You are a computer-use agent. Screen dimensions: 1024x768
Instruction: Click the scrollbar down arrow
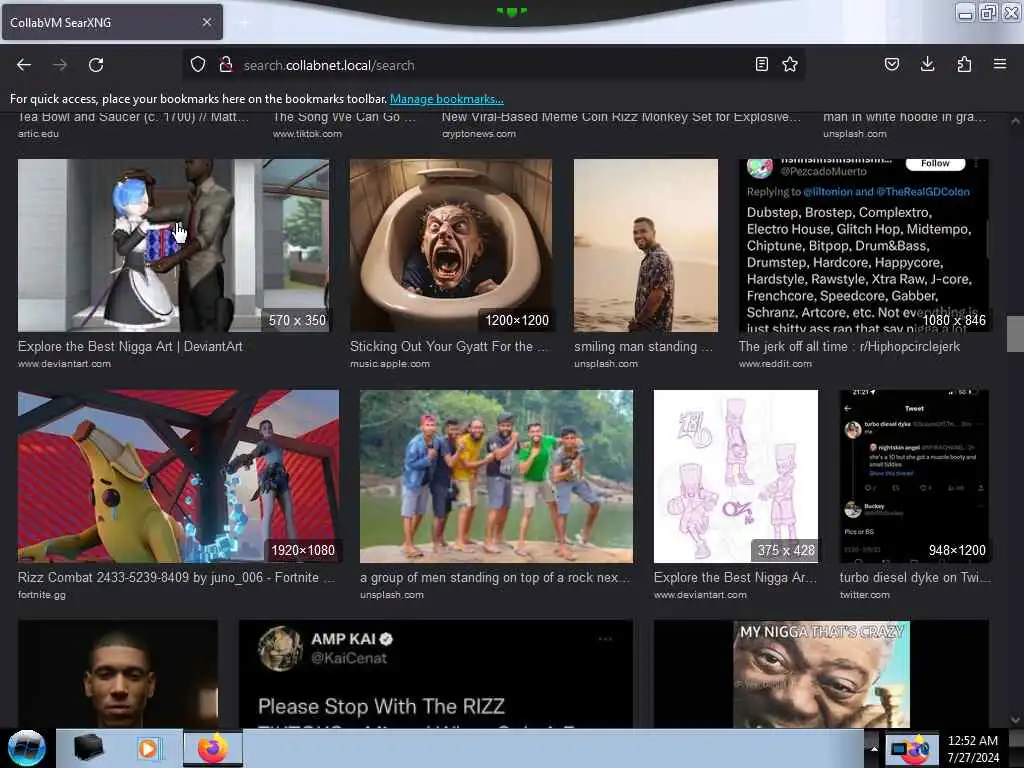(x=1015, y=720)
